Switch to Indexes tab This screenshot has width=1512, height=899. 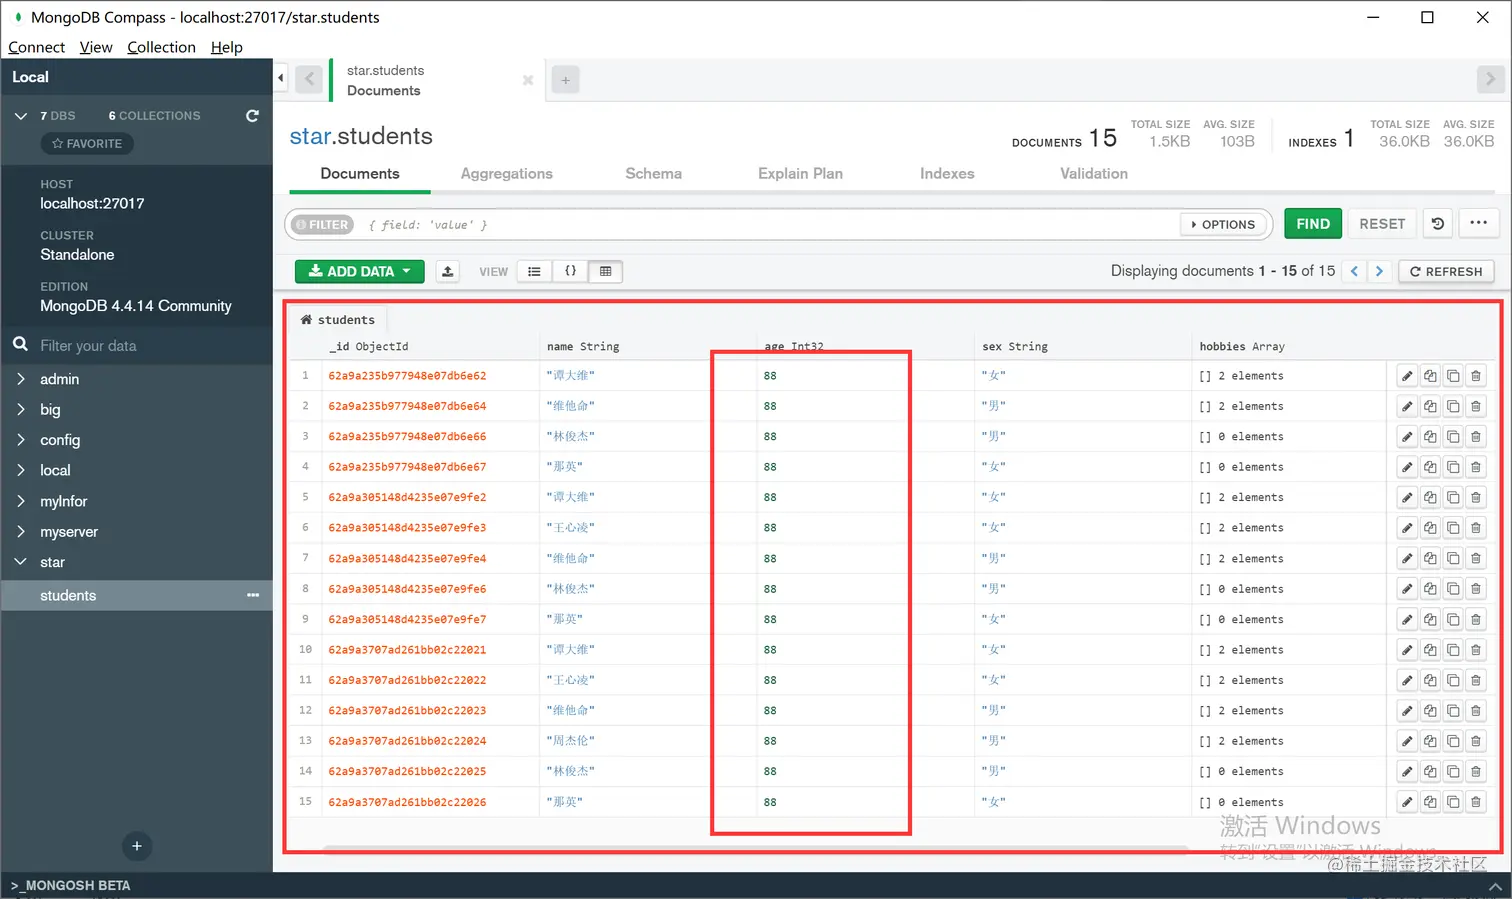tap(947, 174)
